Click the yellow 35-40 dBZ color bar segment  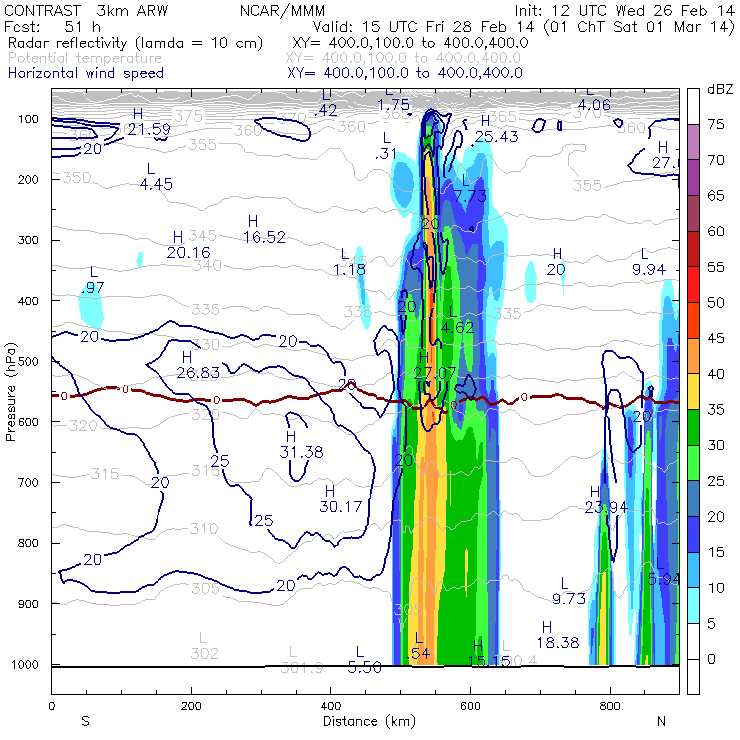pyautogui.click(x=693, y=392)
